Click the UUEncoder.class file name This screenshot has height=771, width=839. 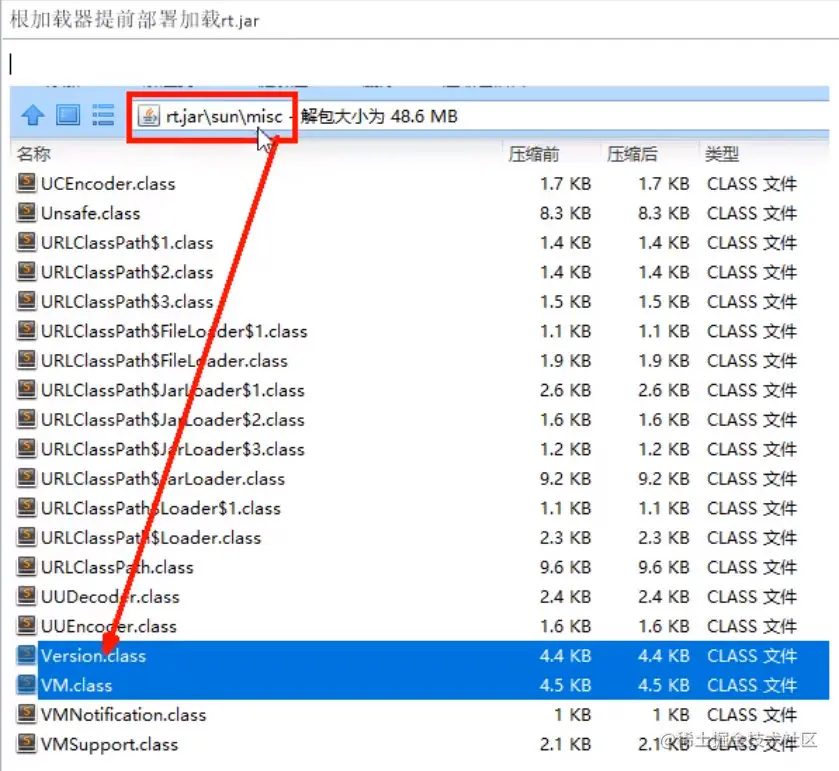(109, 627)
